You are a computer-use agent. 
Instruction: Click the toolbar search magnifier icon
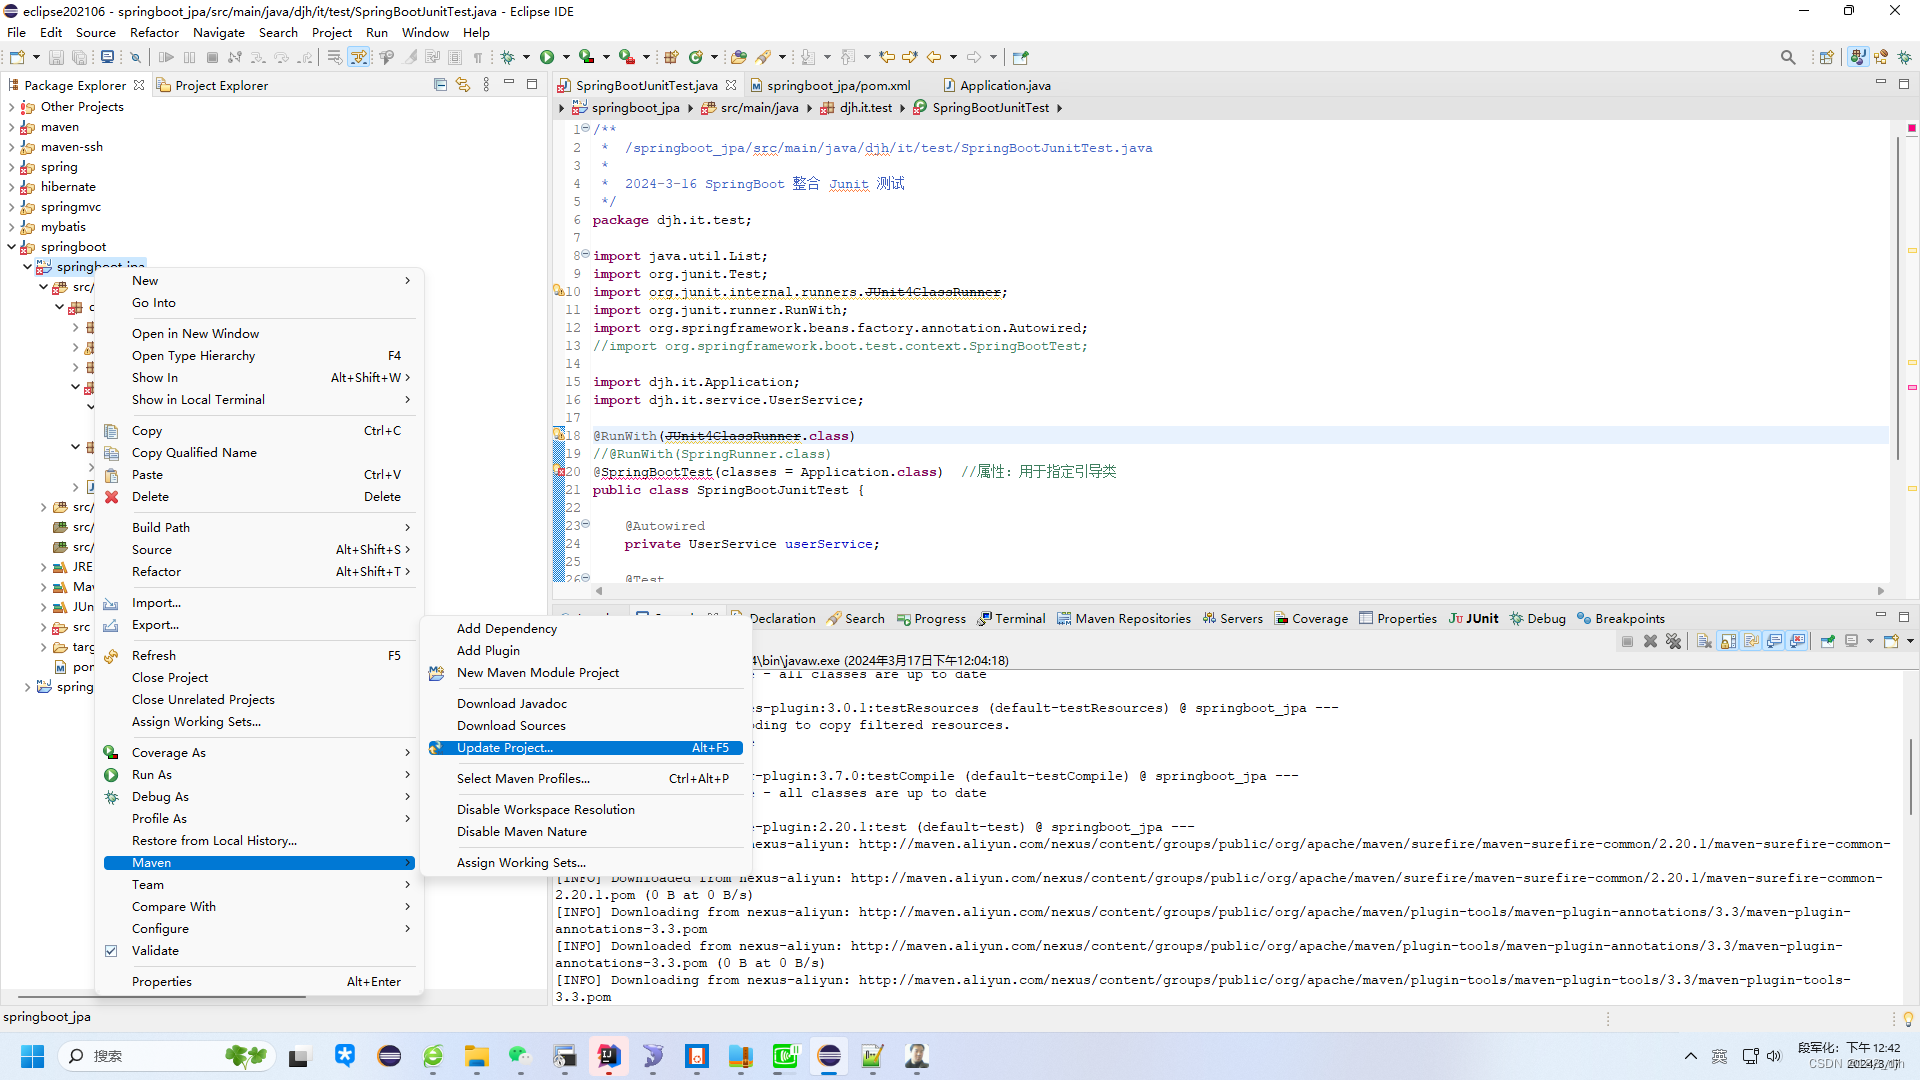1788,57
